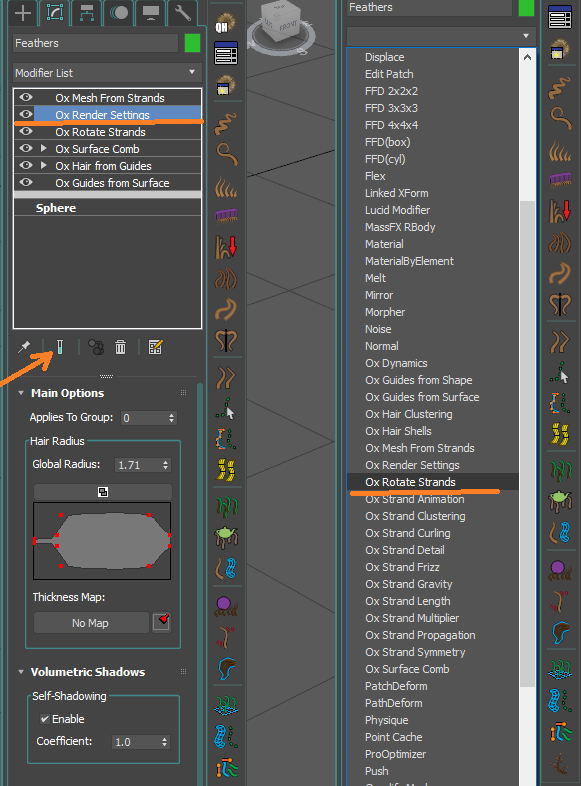Collapse the Main Options rollout

(x=21, y=393)
